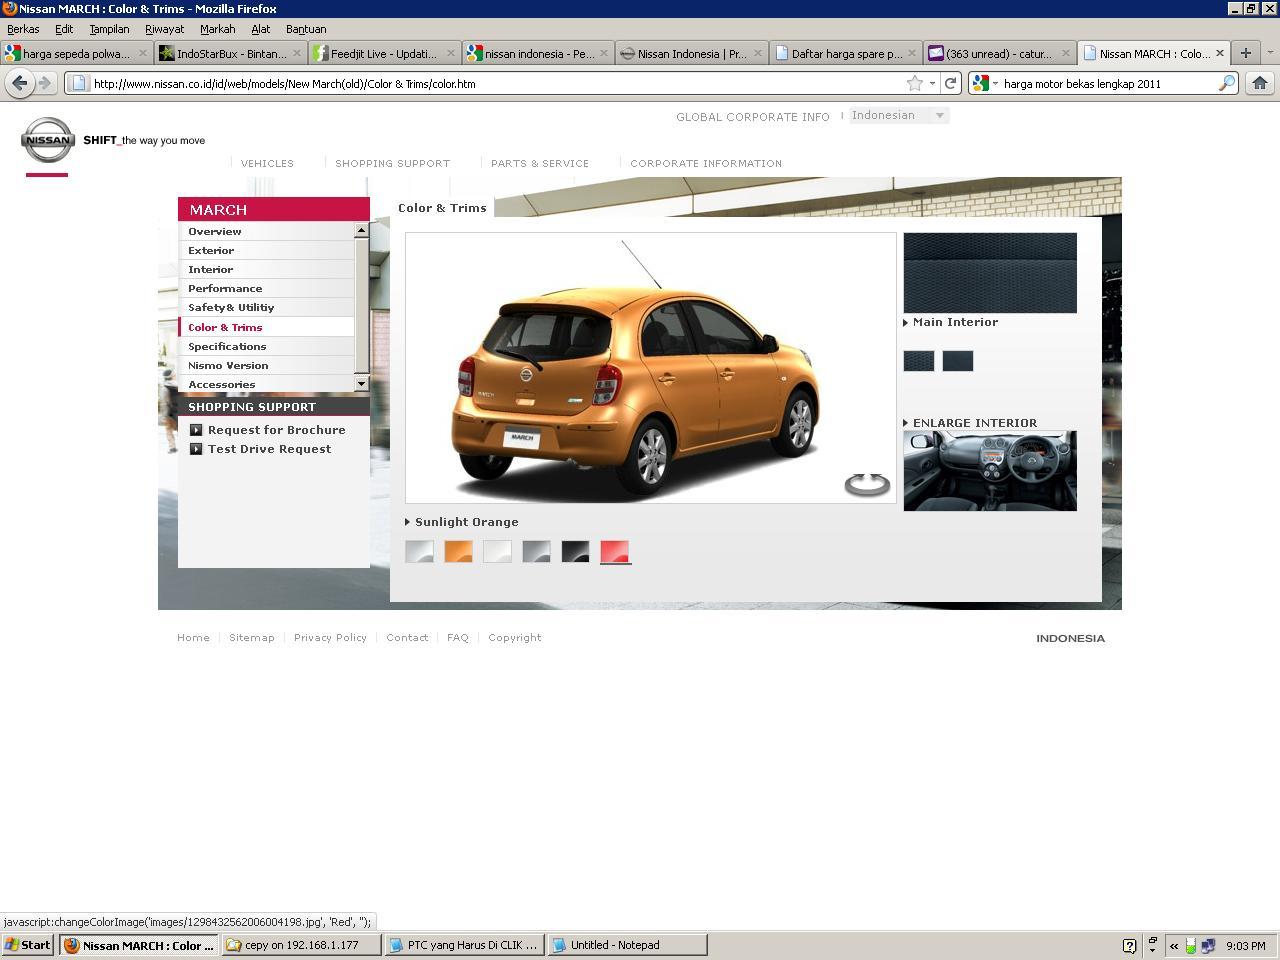The image size is (1280, 960).
Task: Click the Sitemap footer link
Action: tap(251, 638)
